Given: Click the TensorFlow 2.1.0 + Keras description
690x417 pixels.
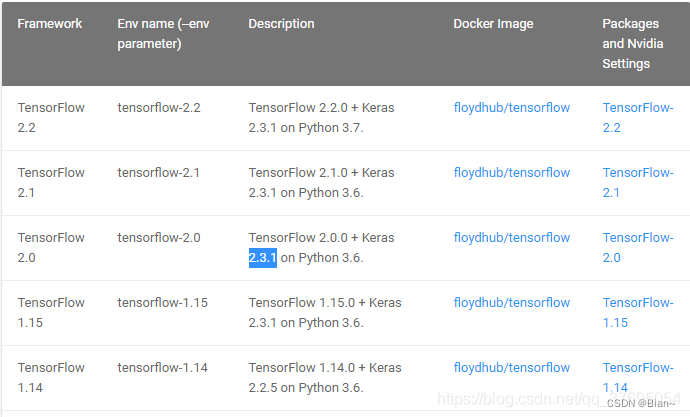Looking at the screenshot, I should click(321, 183).
